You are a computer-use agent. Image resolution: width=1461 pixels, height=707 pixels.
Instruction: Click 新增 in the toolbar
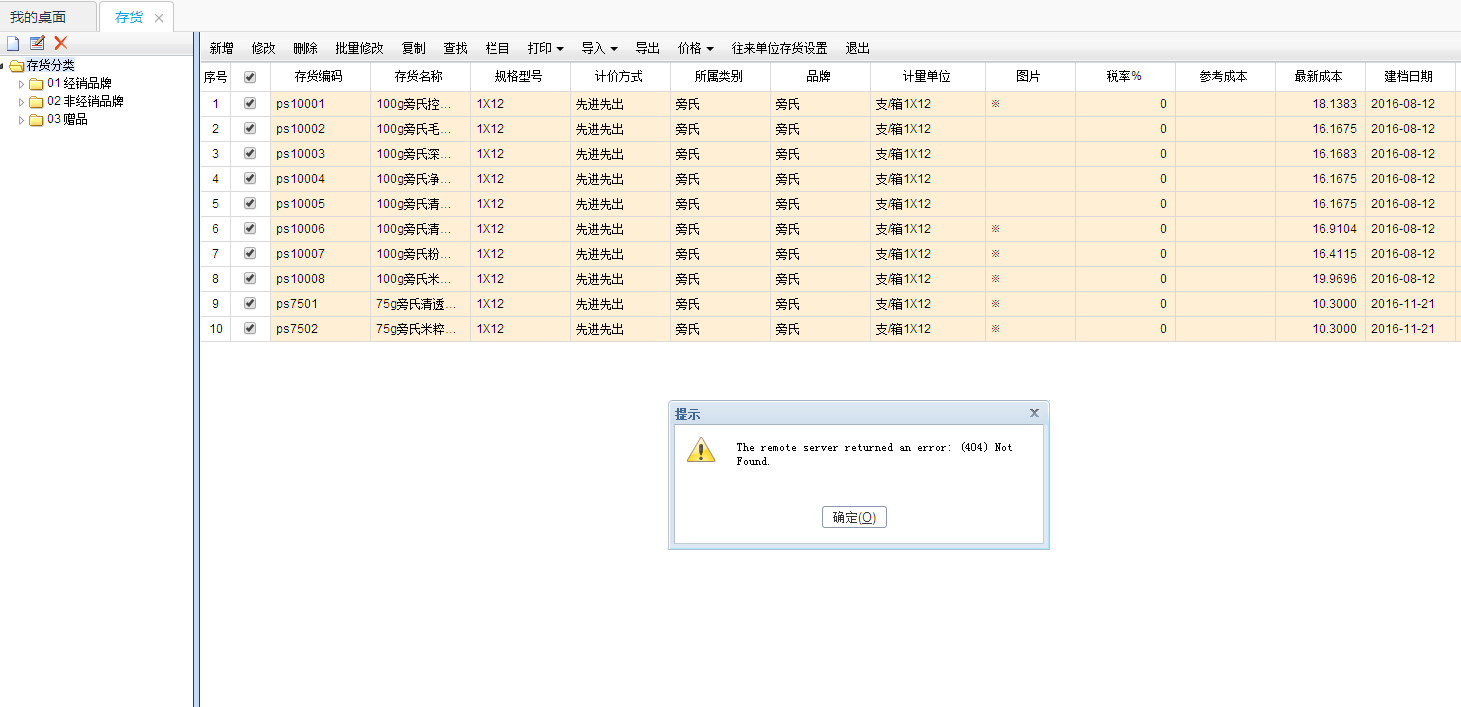(x=221, y=48)
